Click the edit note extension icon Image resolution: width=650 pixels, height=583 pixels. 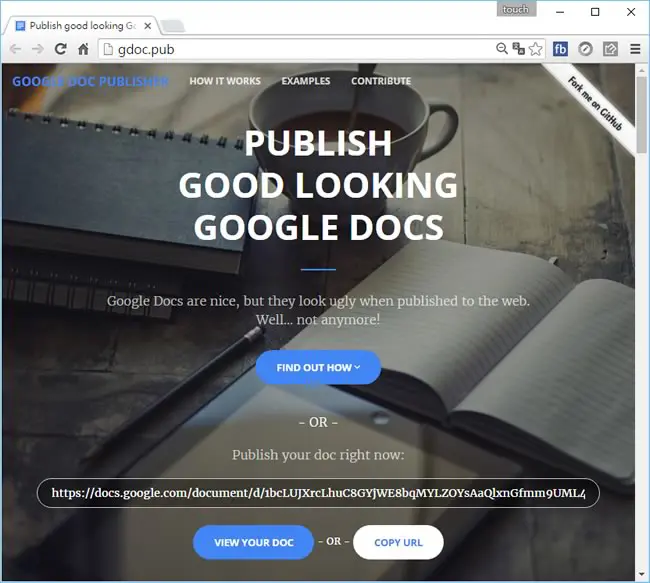click(610, 49)
